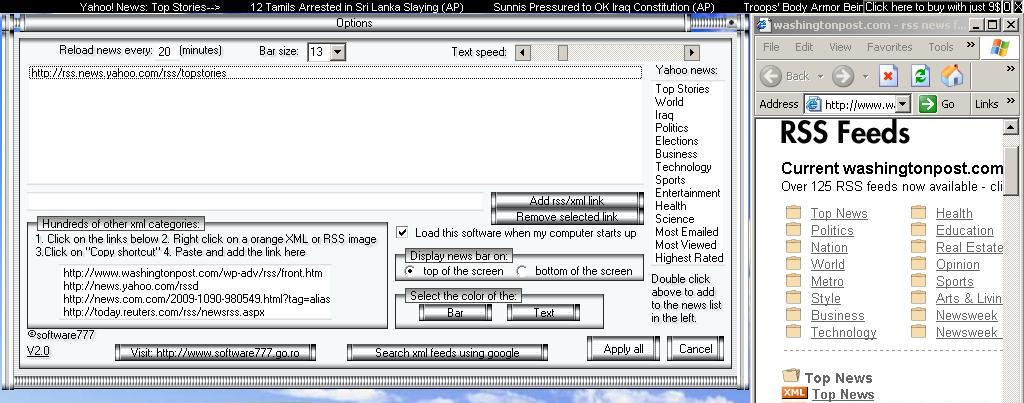Toggle Load this software at startup checkbox
This screenshot has height=403, width=1024.
coord(403,233)
